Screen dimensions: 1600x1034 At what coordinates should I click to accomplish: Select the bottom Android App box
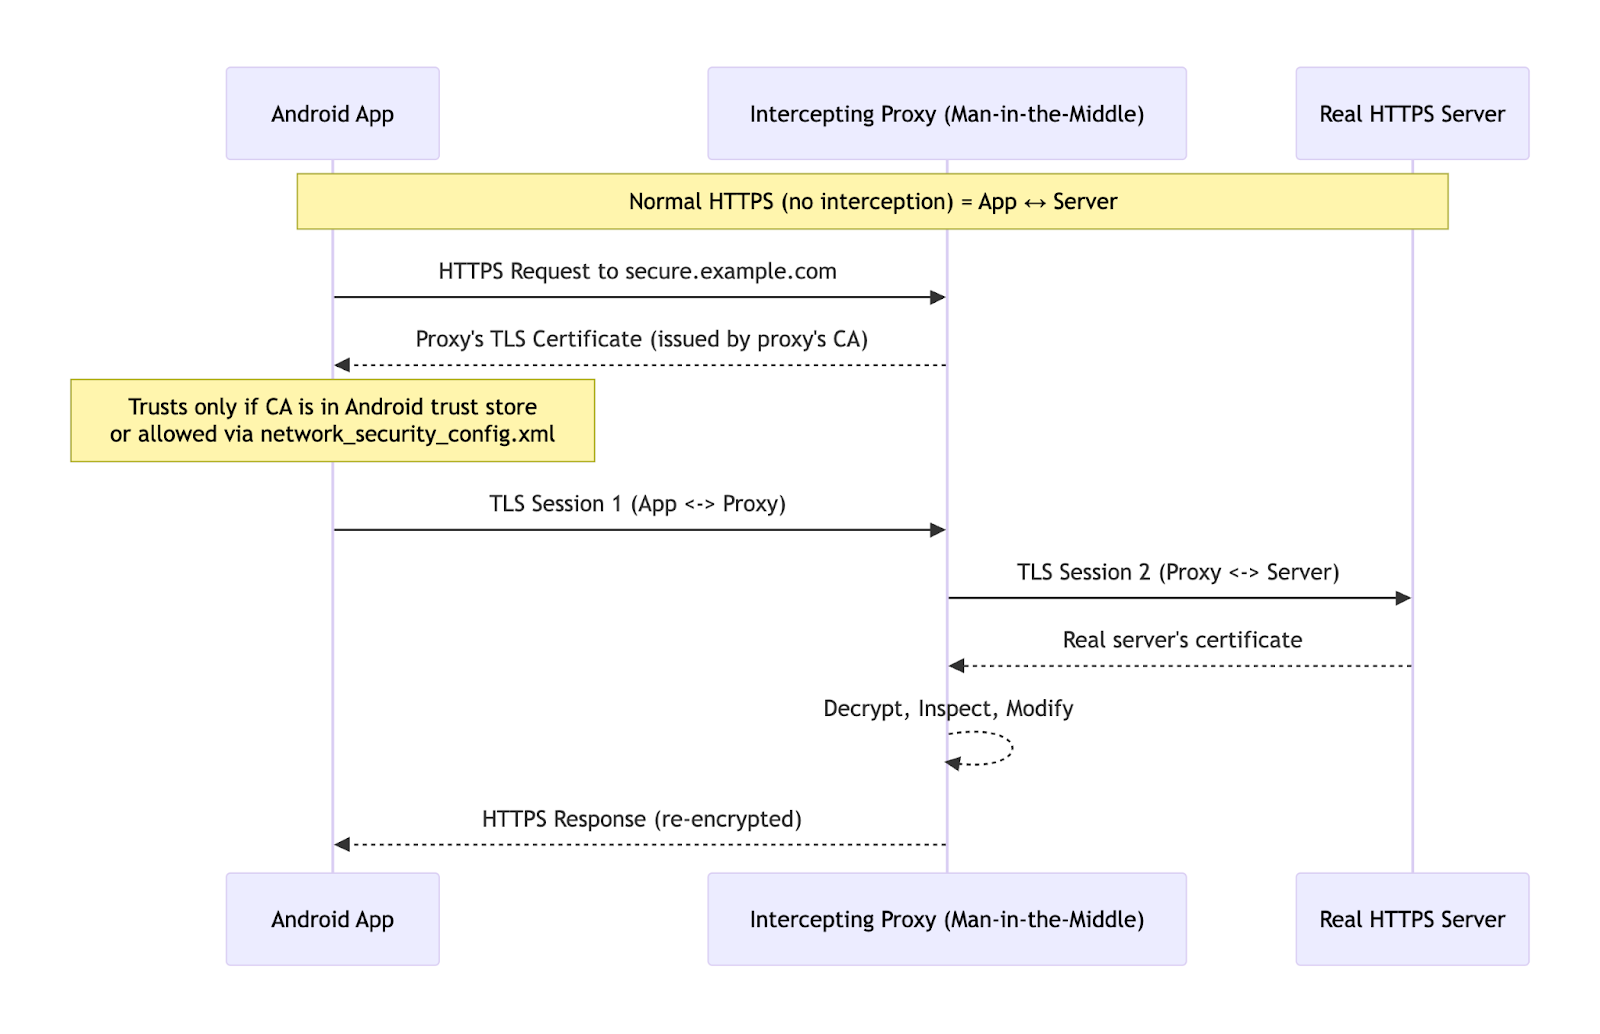coord(332,918)
